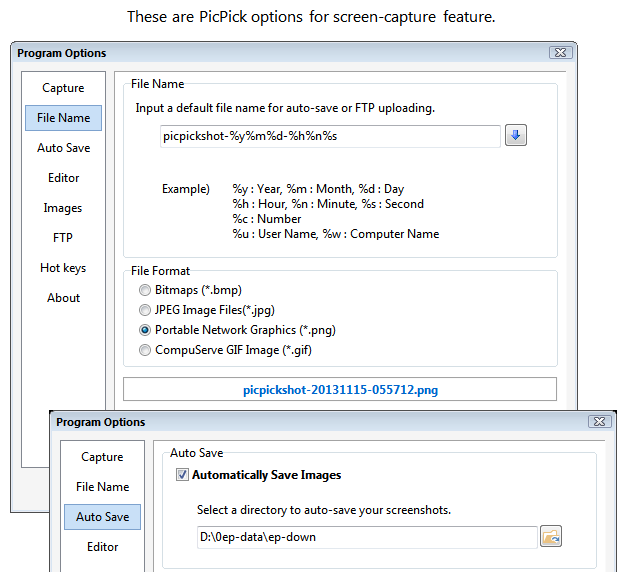Click '%h : Hour, %n : Minute, %s : Second' line
The image size is (628, 584).
(328, 204)
